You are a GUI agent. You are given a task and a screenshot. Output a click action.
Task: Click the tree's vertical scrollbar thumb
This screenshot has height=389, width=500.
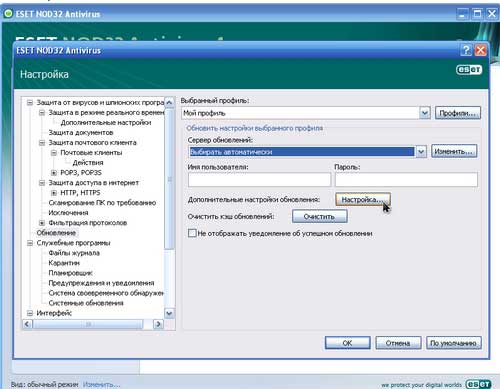click(x=169, y=179)
